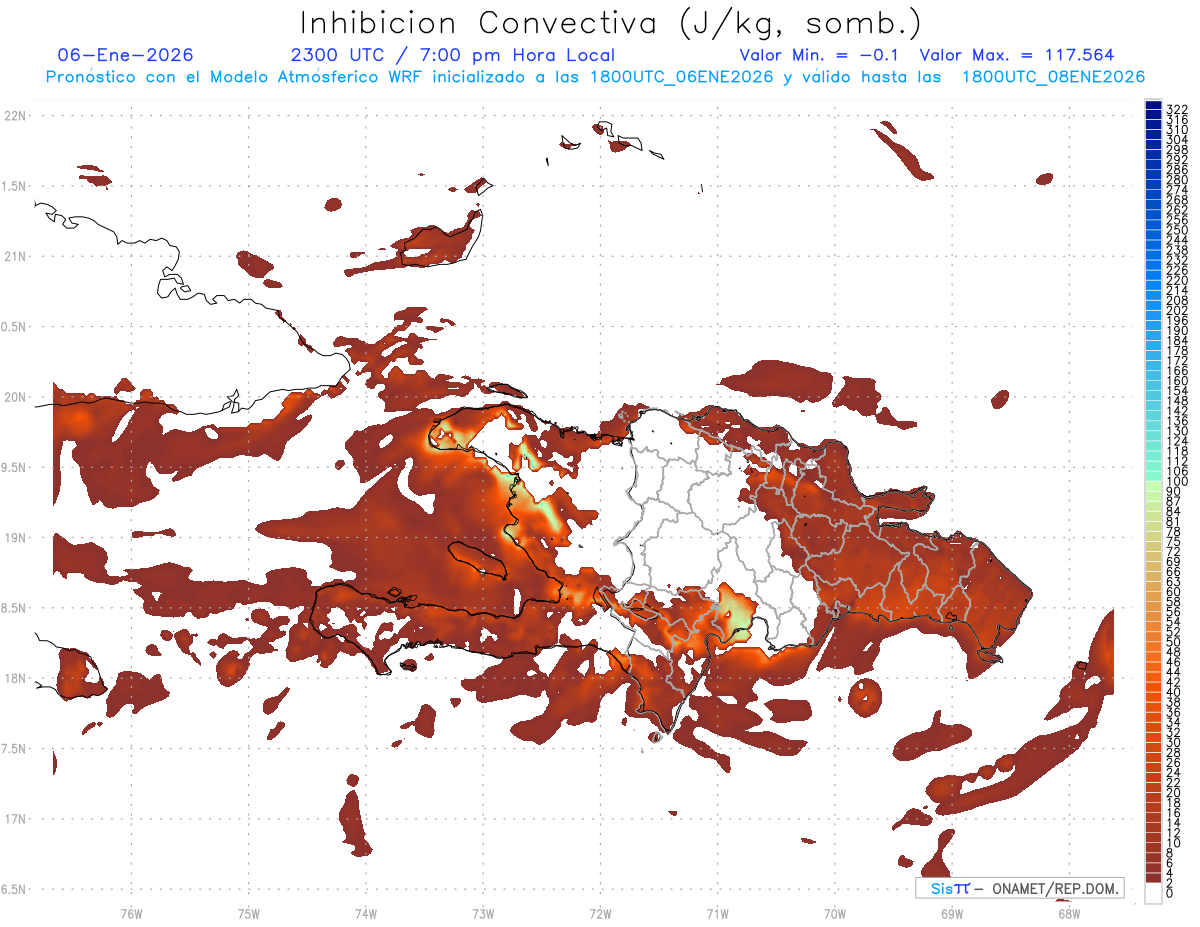Image resolution: width=1200 pixels, height=927 pixels.
Task: Click the '75W' longitude label
Action: pyautogui.click(x=248, y=914)
